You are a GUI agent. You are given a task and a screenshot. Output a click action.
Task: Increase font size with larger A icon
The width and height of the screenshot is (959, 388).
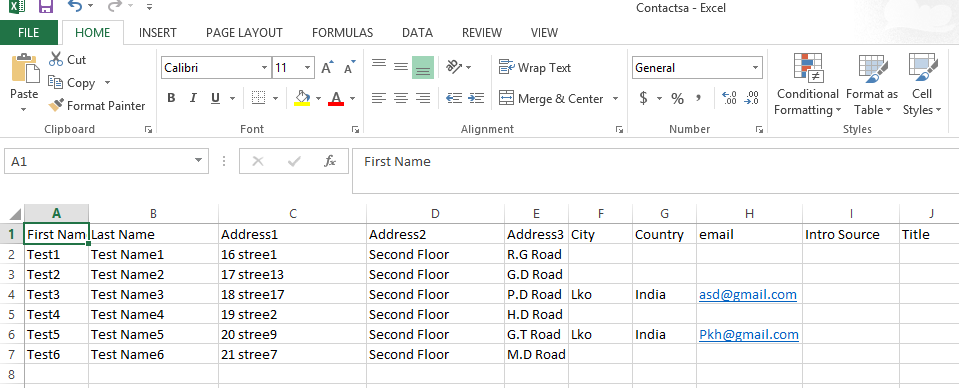click(x=328, y=67)
